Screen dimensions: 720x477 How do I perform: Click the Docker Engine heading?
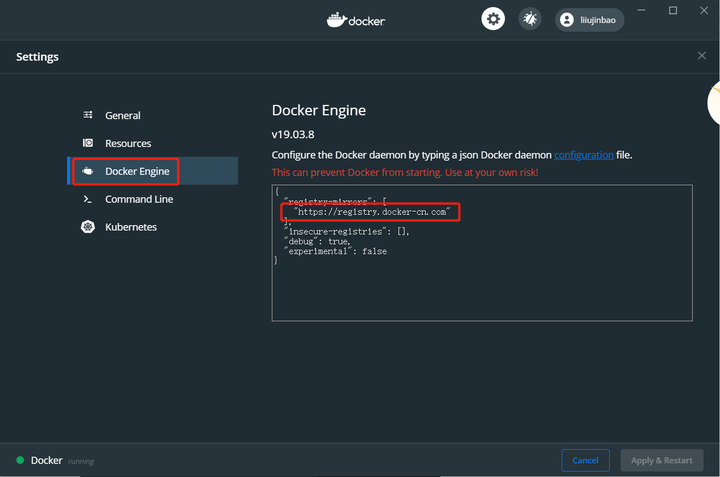coord(319,111)
